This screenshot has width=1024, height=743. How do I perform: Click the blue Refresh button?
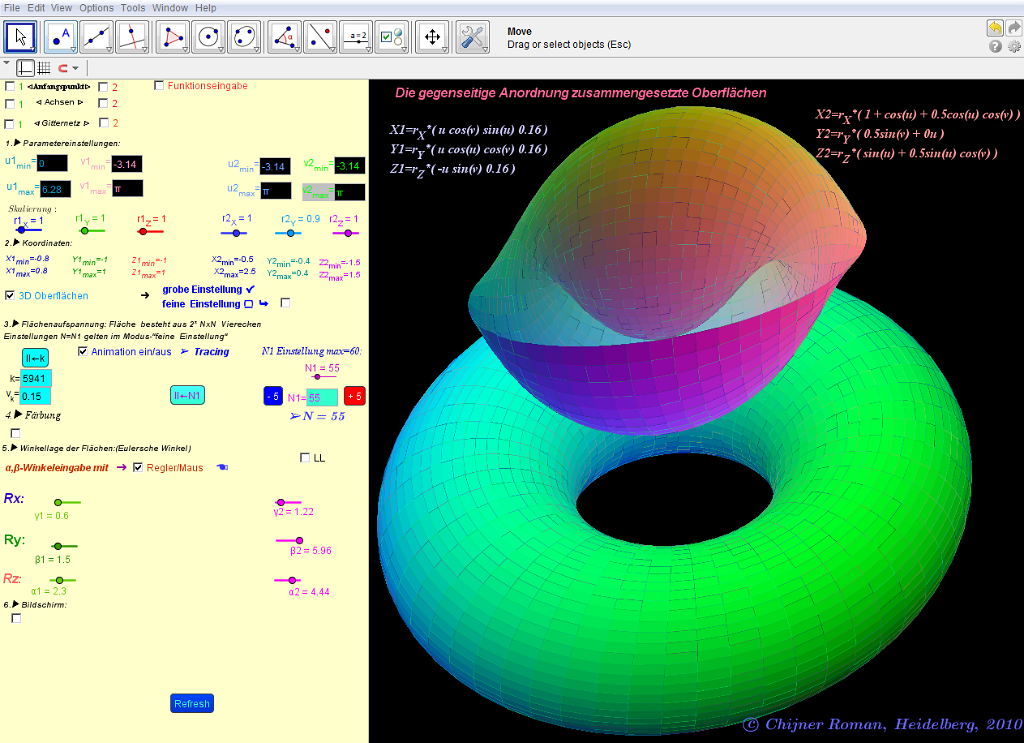[x=192, y=704]
